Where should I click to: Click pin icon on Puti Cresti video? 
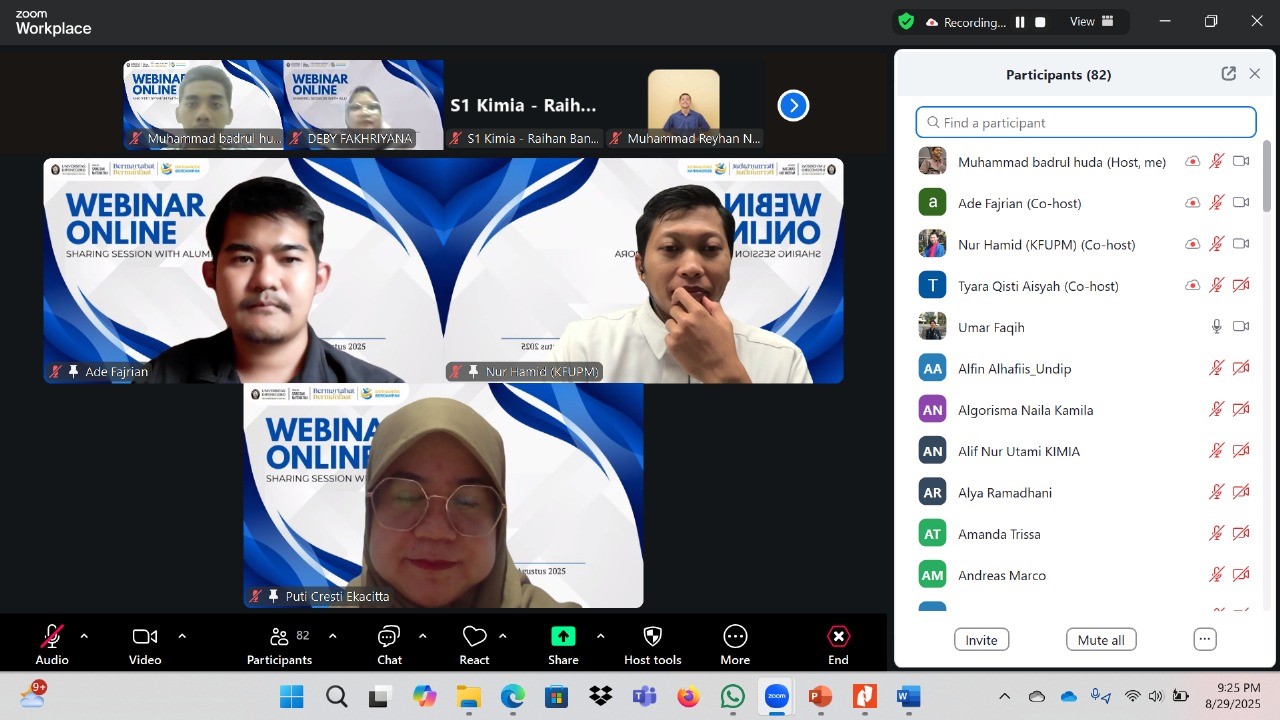coord(273,596)
